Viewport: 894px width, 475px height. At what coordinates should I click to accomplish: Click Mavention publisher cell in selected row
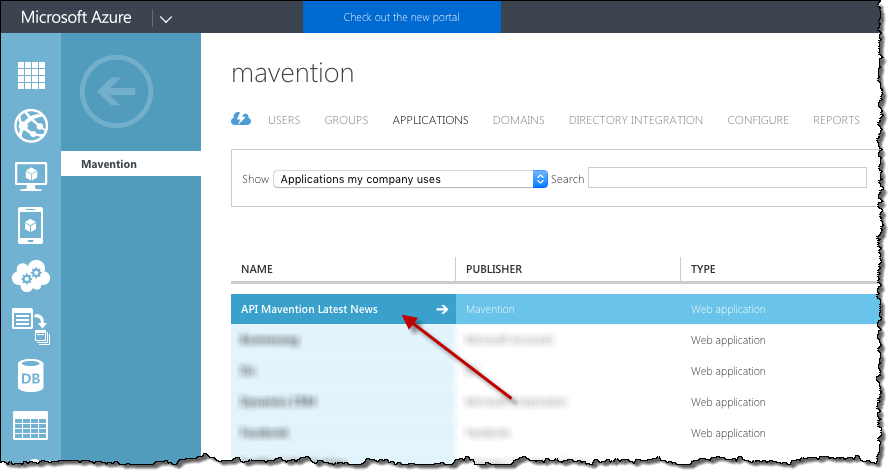490,309
